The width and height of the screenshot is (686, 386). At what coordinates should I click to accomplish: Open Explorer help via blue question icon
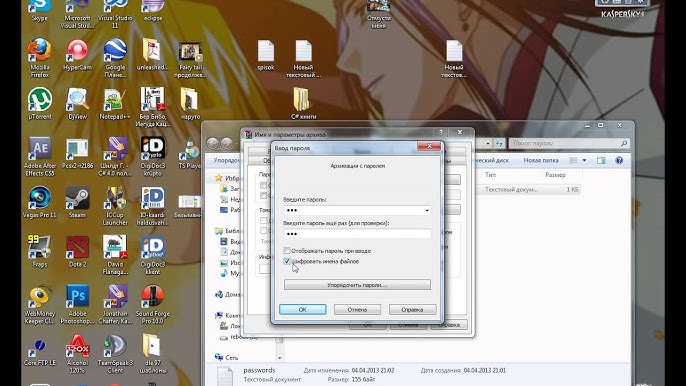619,161
